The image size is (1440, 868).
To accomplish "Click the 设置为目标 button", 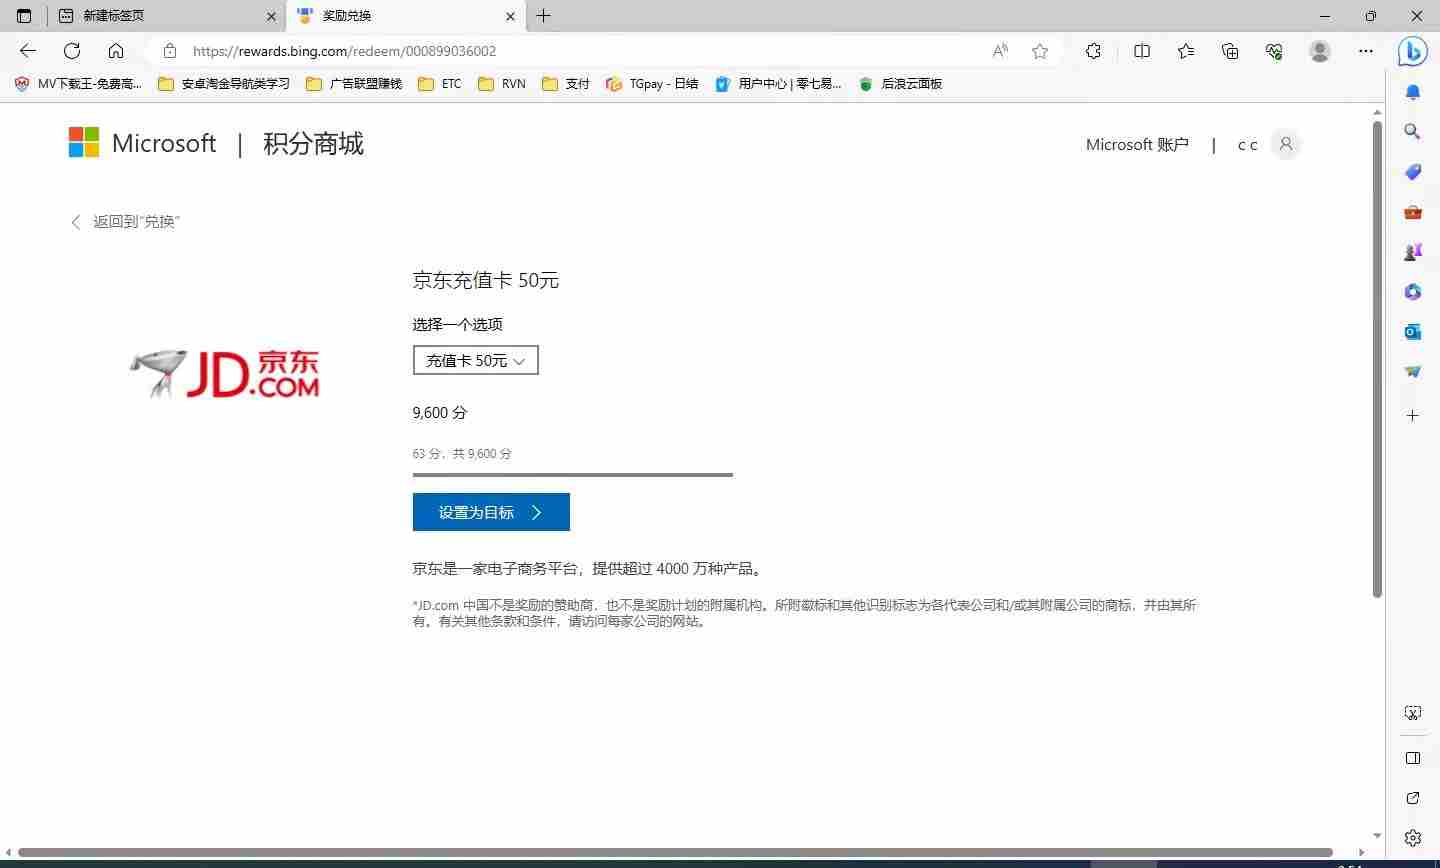I will (491, 512).
